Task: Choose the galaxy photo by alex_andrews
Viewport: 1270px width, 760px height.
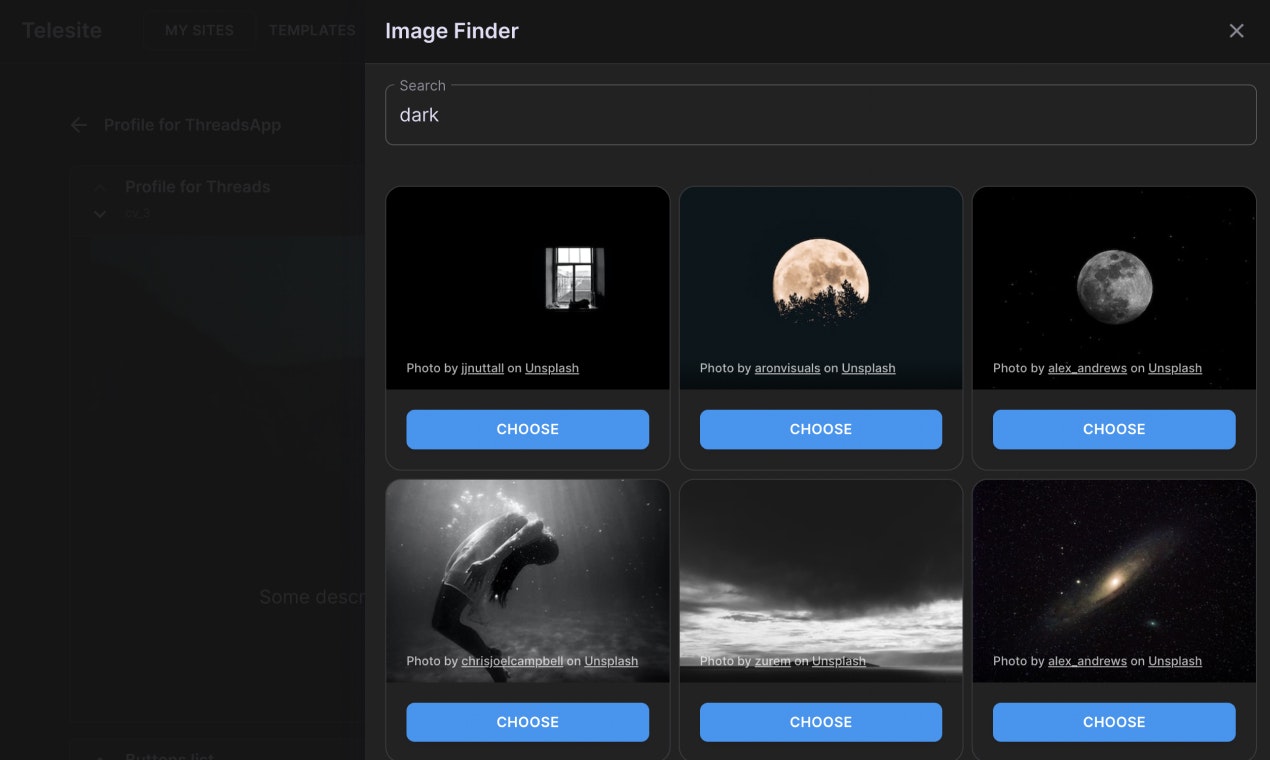Action: tap(1114, 722)
